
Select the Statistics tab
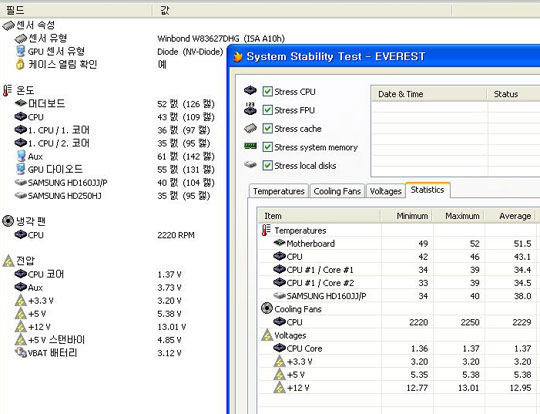tap(427, 190)
